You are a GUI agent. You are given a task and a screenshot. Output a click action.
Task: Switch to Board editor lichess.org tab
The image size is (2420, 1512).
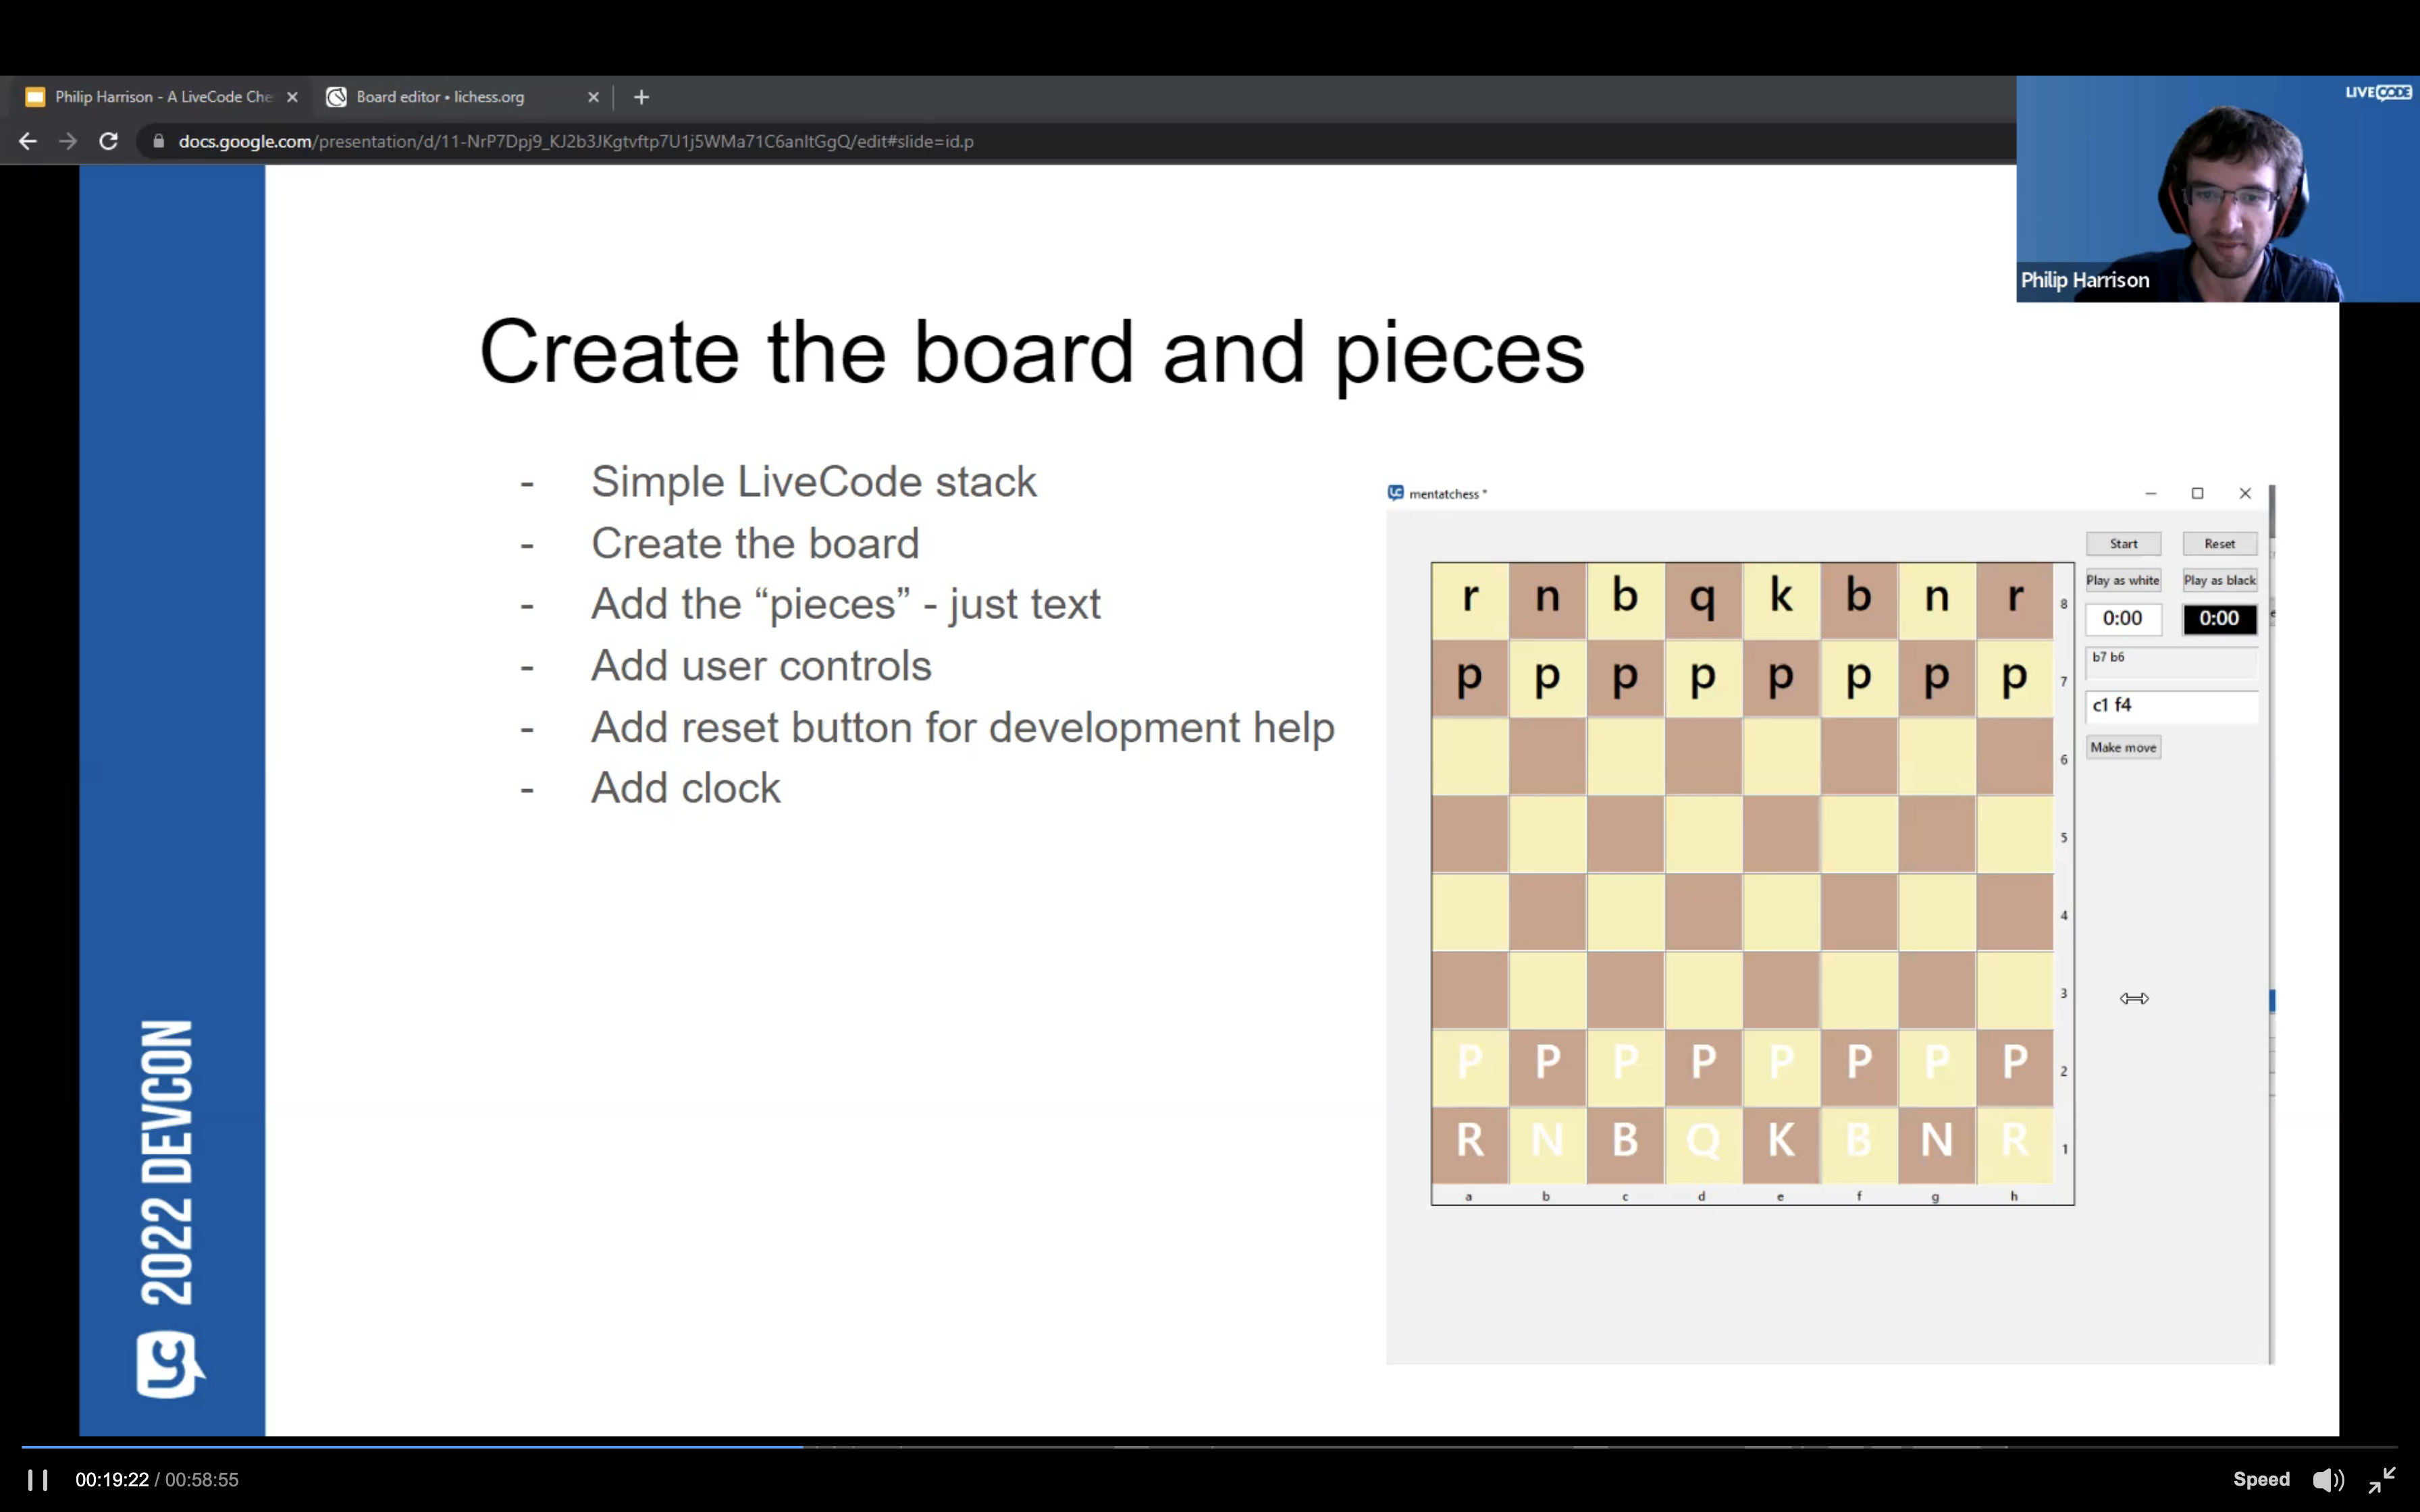pos(440,97)
